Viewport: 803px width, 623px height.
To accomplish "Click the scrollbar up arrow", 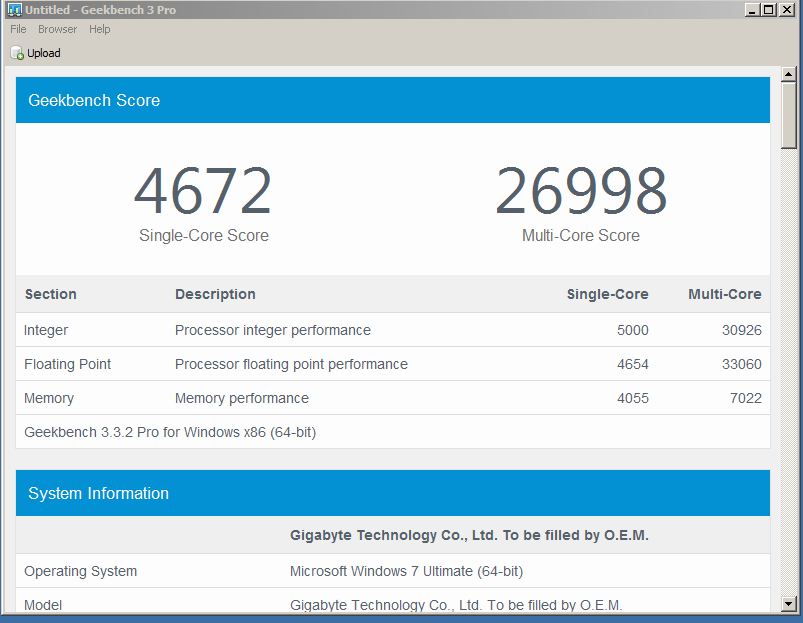I will 789,75.
